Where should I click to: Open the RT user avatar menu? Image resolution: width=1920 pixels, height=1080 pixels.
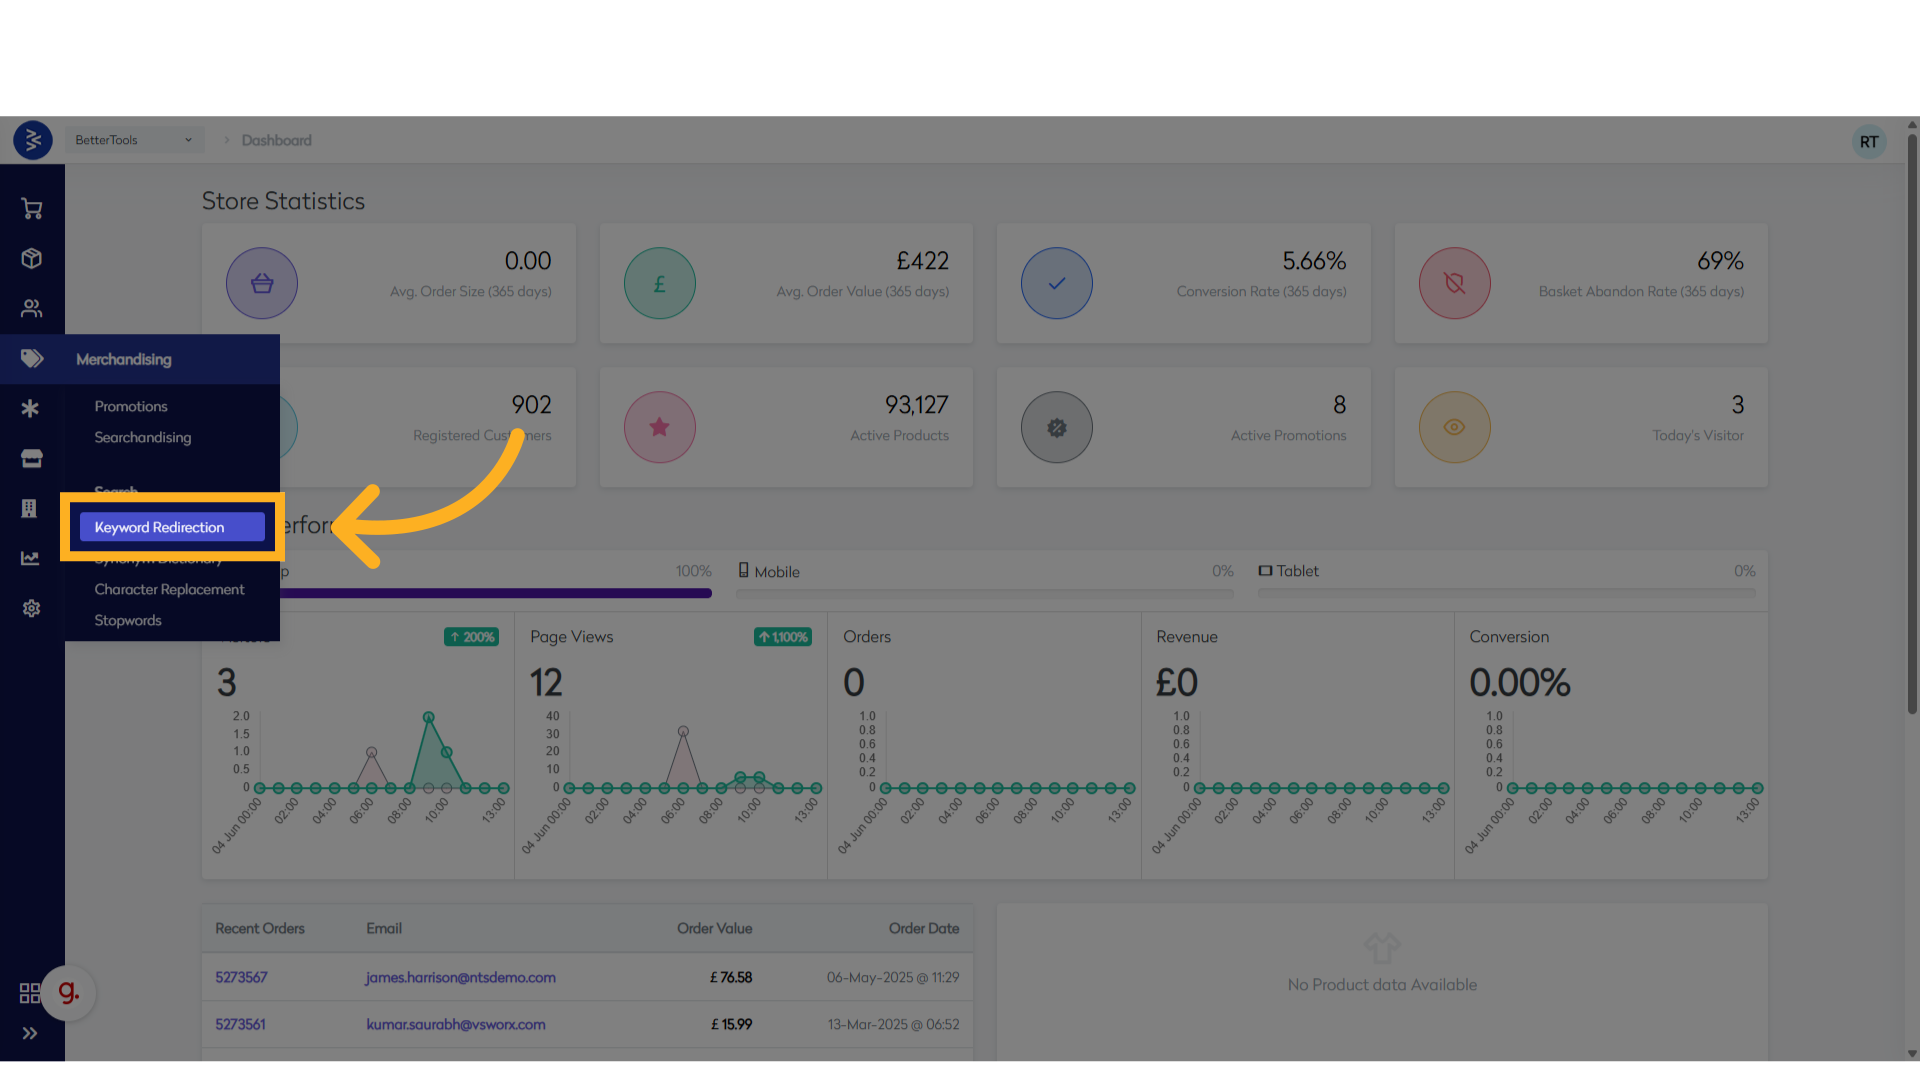click(x=1868, y=142)
